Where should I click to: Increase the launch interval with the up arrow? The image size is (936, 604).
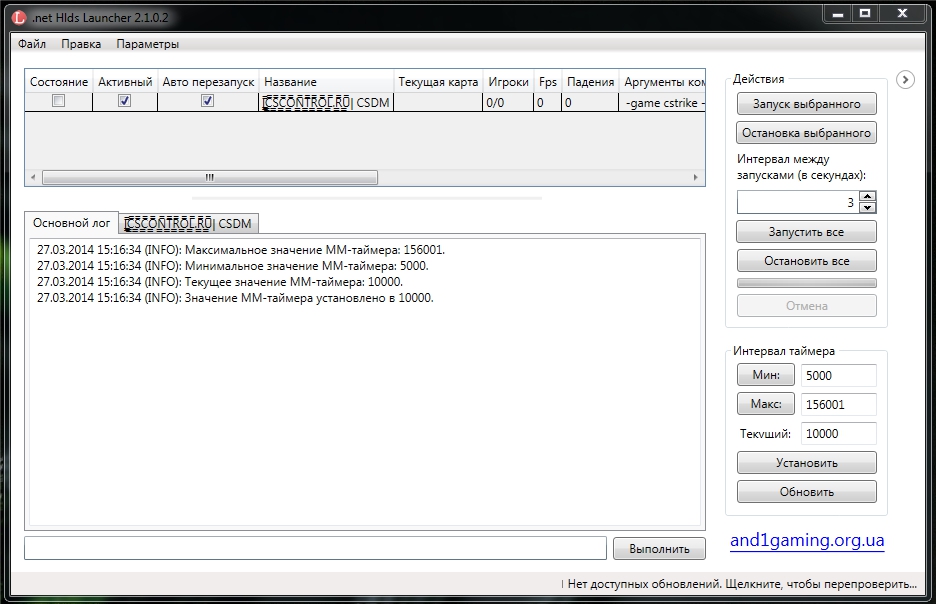(867, 197)
